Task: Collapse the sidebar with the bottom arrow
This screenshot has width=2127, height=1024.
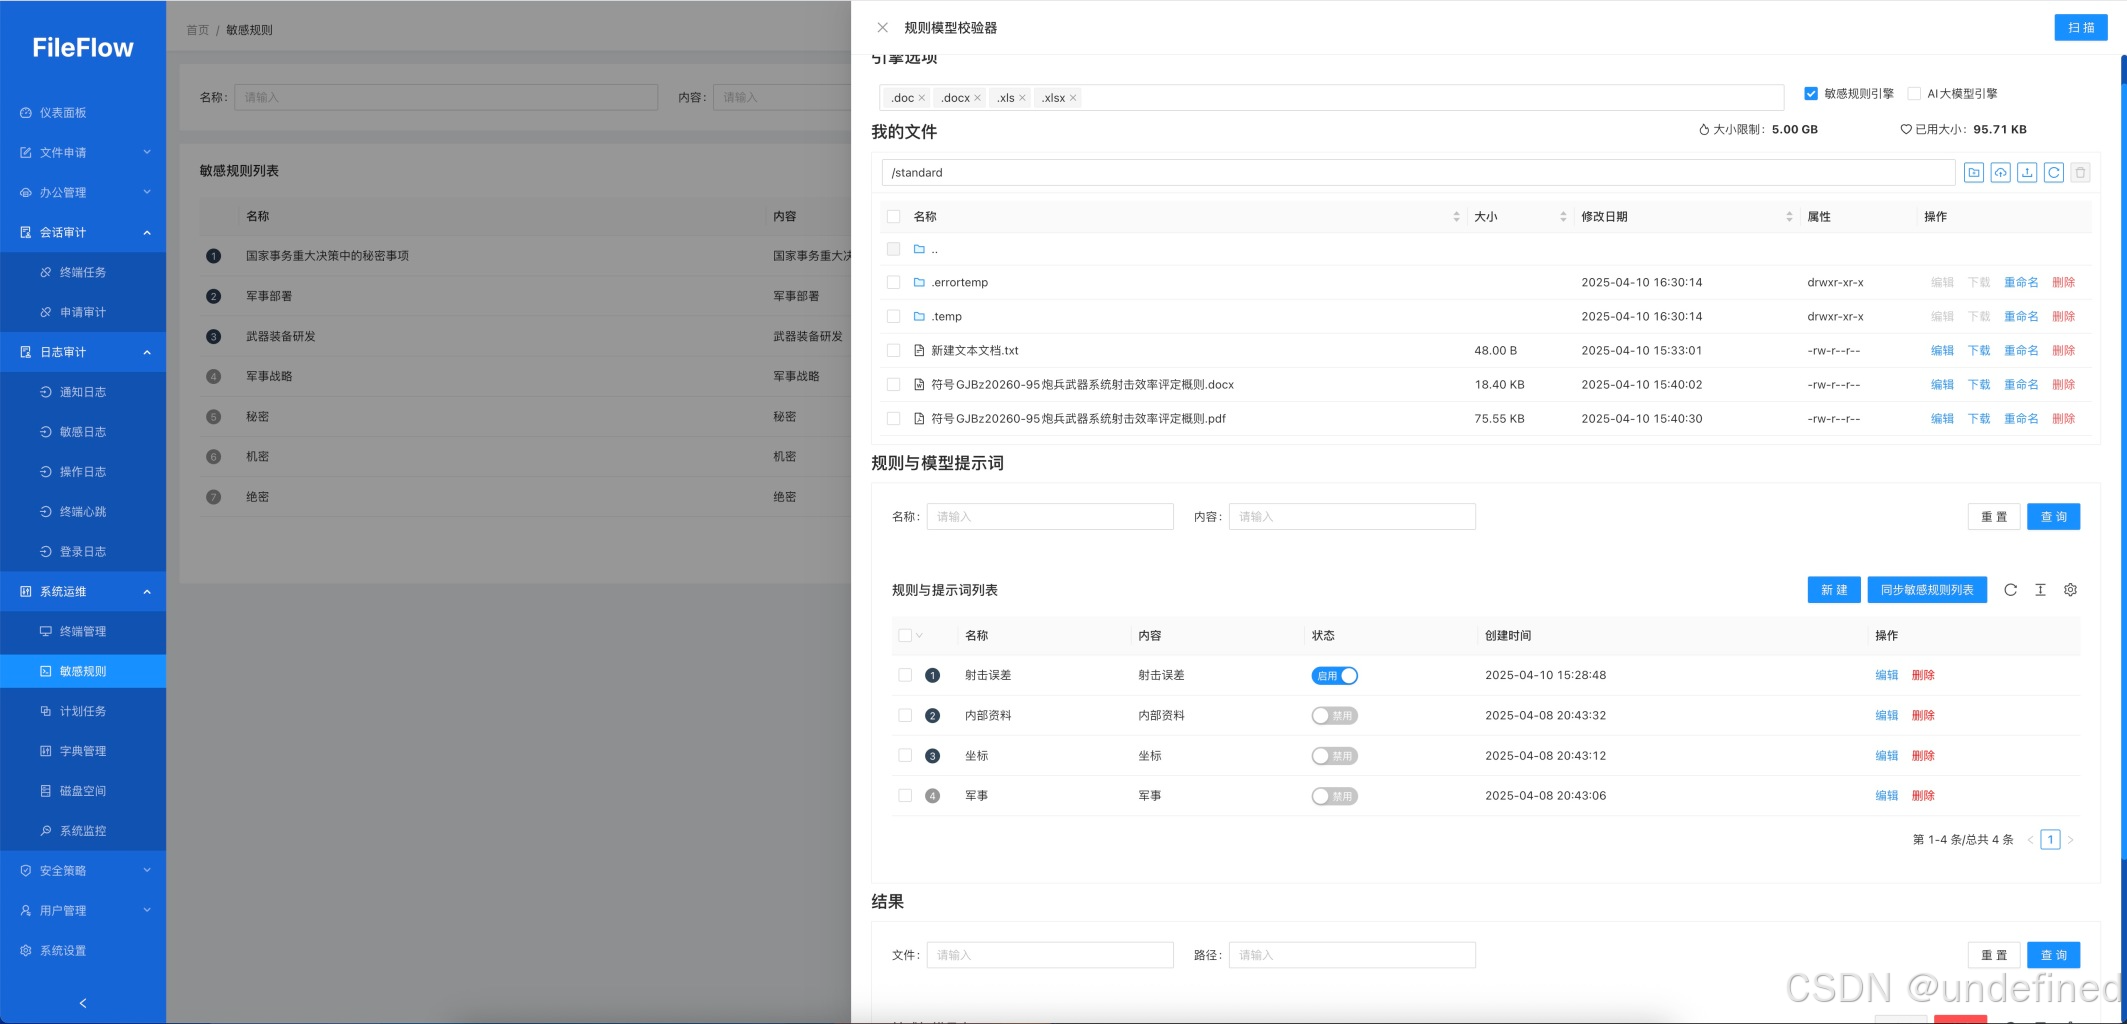Action: 83,1003
